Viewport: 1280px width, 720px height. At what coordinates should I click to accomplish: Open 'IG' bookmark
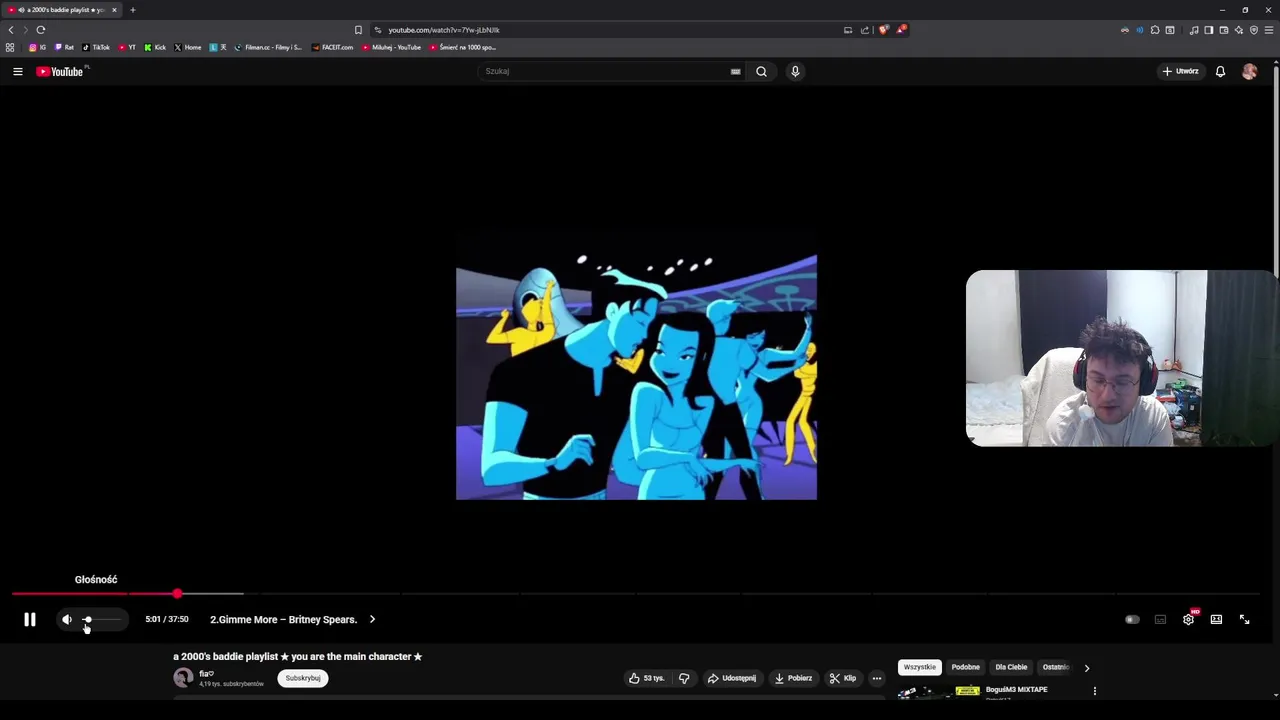tap(38, 47)
